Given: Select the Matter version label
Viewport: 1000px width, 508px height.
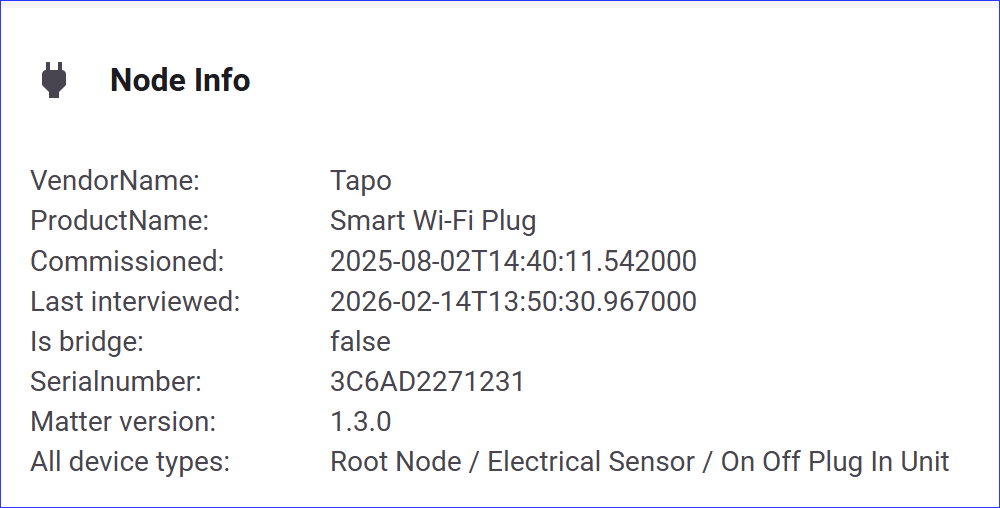Looking at the screenshot, I should (123, 422).
